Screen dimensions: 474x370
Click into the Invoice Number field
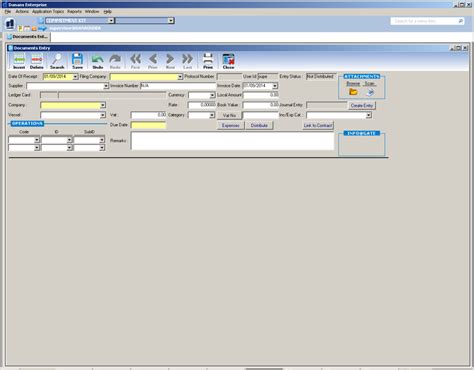point(178,86)
